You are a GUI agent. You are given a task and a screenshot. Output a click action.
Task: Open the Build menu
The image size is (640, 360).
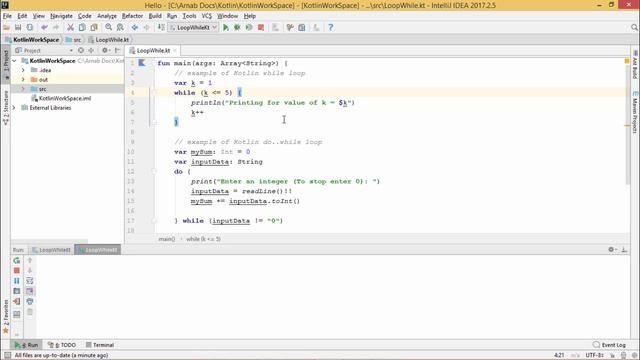(x=155, y=16)
